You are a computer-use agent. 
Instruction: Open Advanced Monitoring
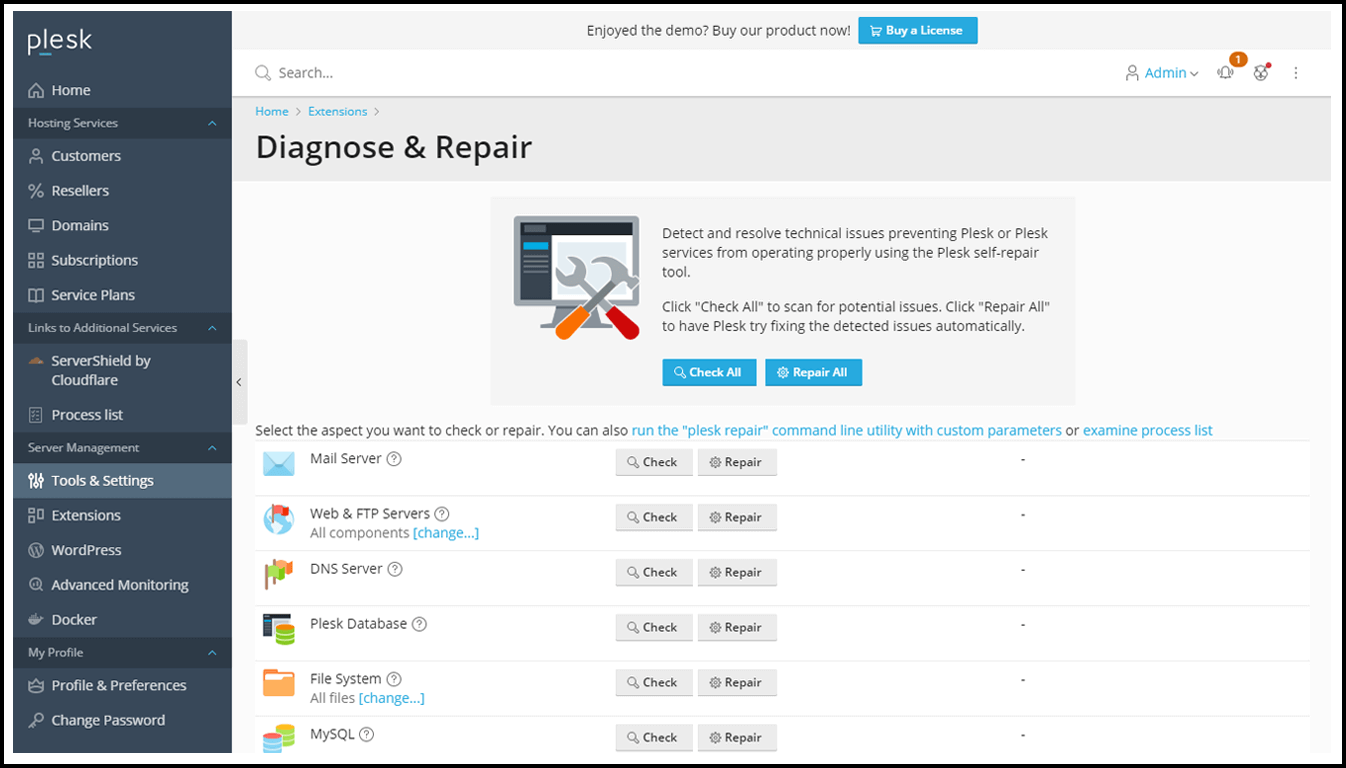tap(122, 586)
